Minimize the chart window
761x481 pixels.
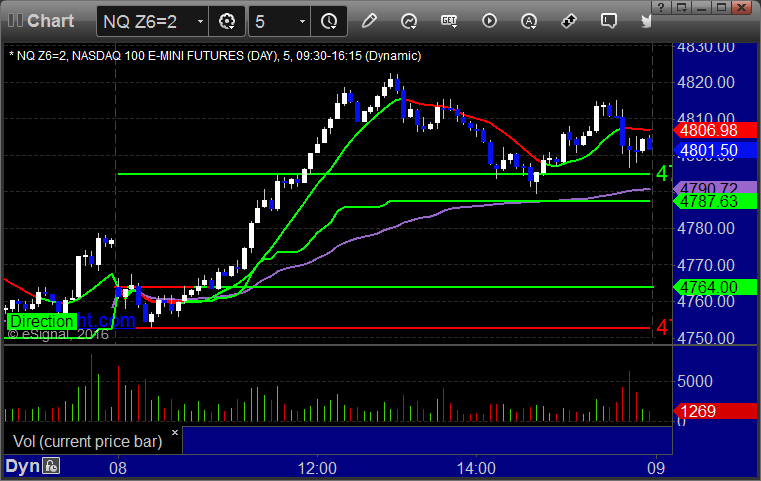701,7
